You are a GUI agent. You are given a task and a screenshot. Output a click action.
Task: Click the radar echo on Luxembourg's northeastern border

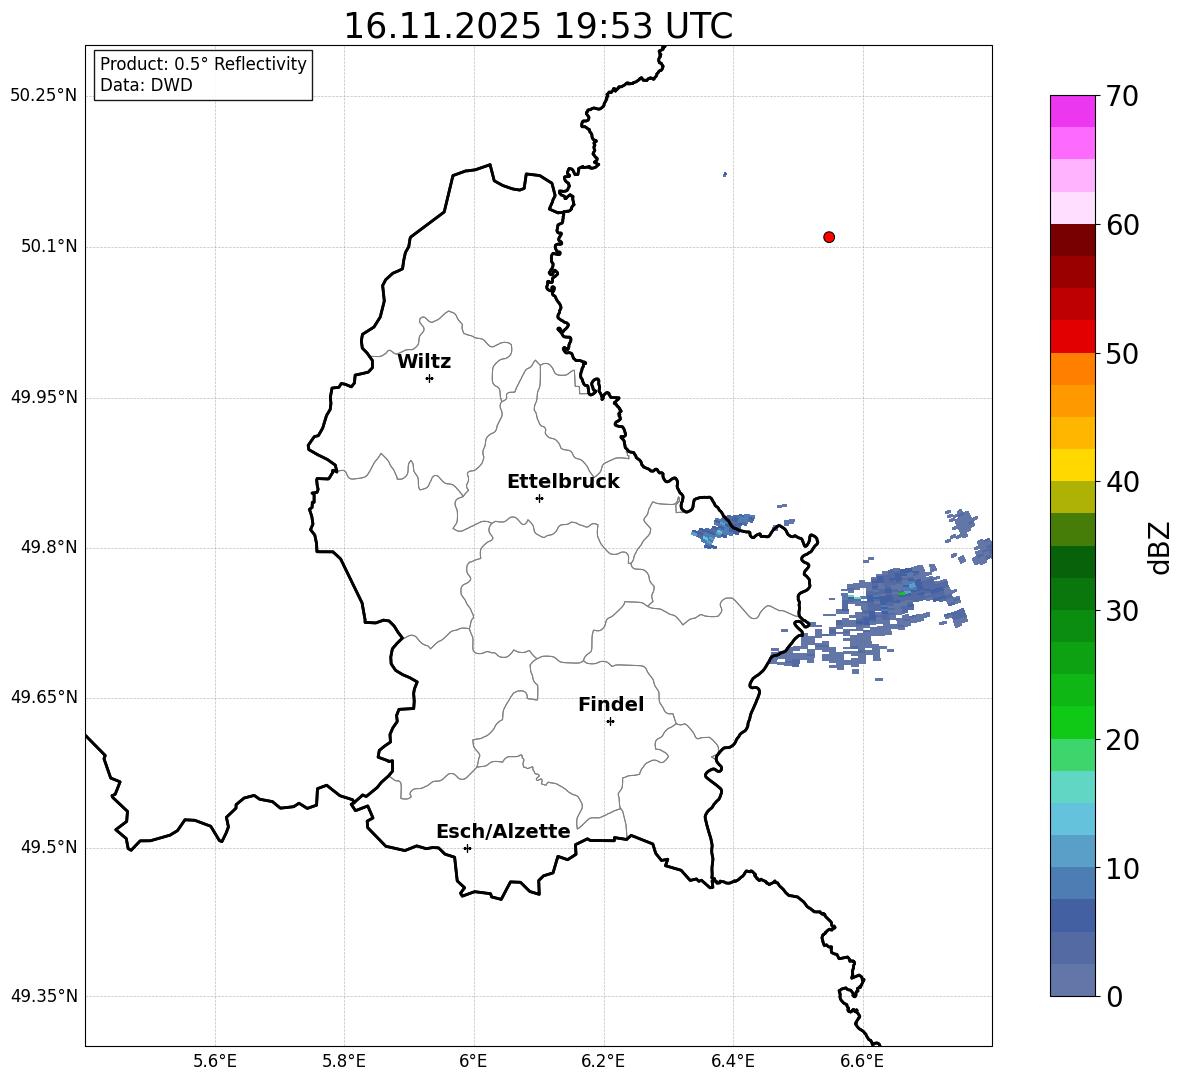point(723,530)
